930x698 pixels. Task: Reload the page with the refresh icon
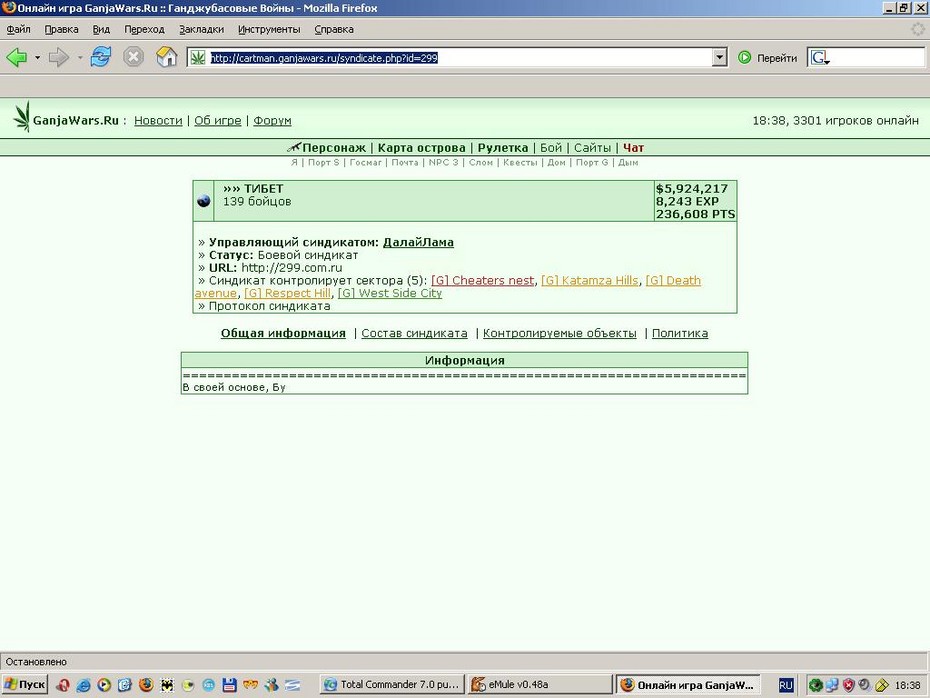pyautogui.click(x=100, y=58)
